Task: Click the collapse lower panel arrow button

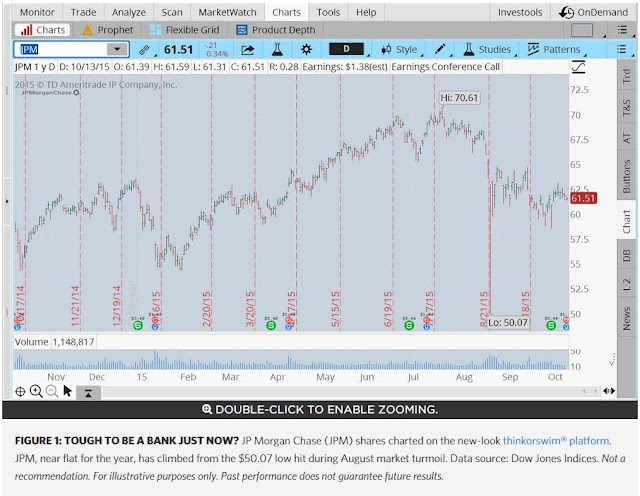Action: 88,393
